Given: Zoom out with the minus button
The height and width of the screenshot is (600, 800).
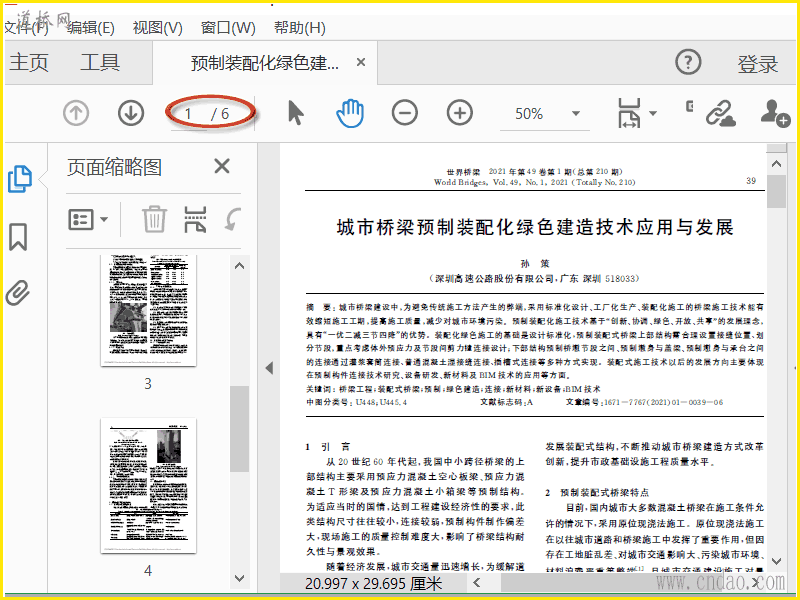Looking at the screenshot, I should click(405, 113).
